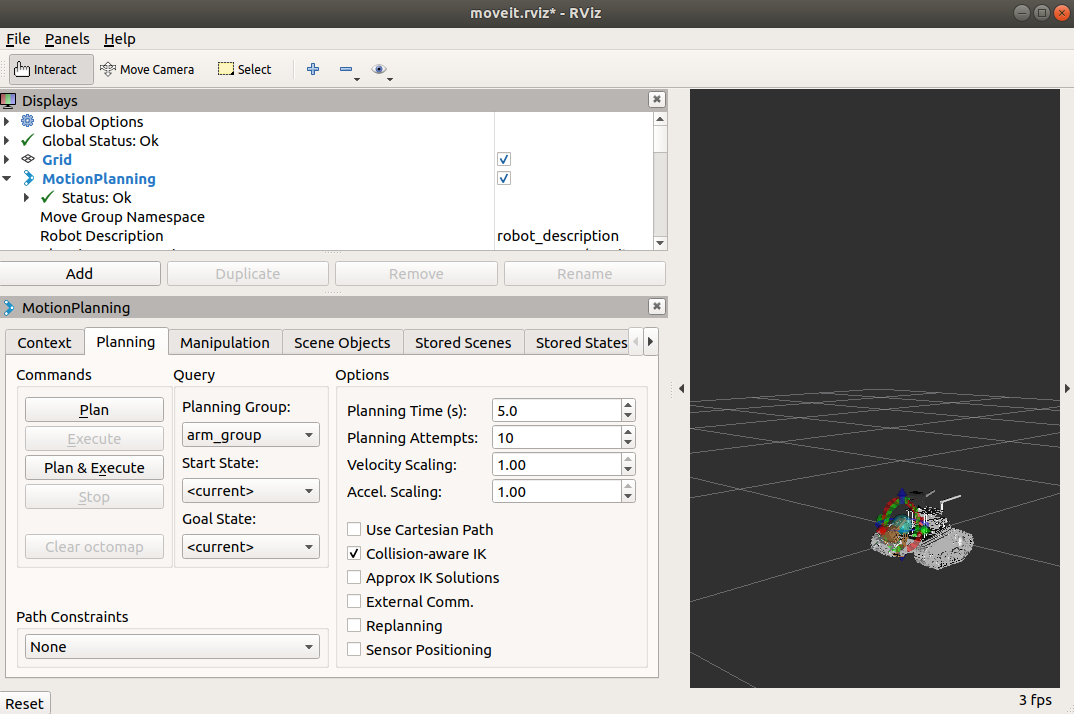This screenshot has height=714, width=1074.
Task: Click the Planning Time input field
Action: coord(556,410)
